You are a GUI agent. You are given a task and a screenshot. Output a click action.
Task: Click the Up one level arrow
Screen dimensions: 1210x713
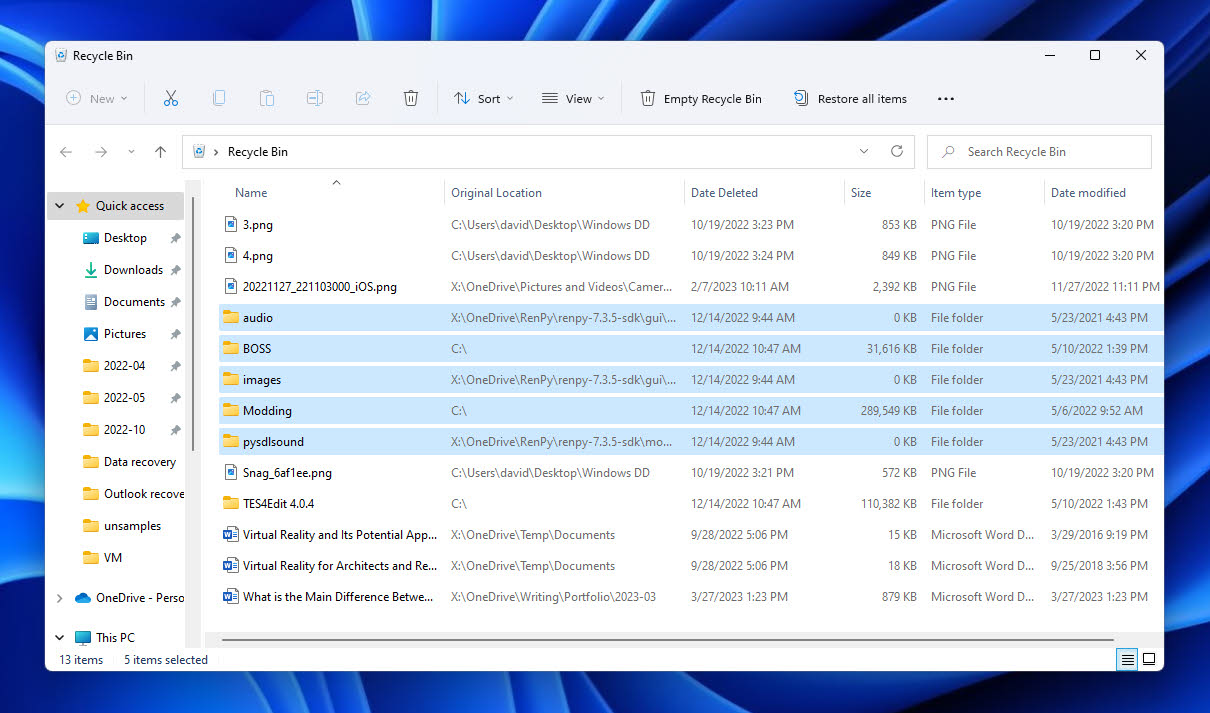[x=160, y=152]
